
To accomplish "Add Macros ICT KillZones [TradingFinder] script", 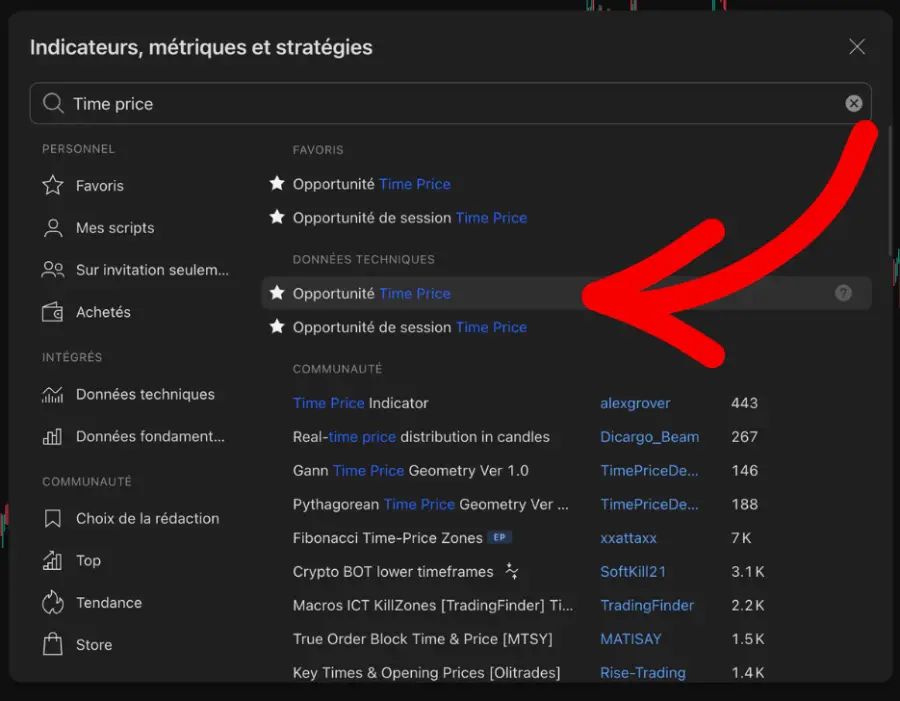I will (x=433, y=606).
